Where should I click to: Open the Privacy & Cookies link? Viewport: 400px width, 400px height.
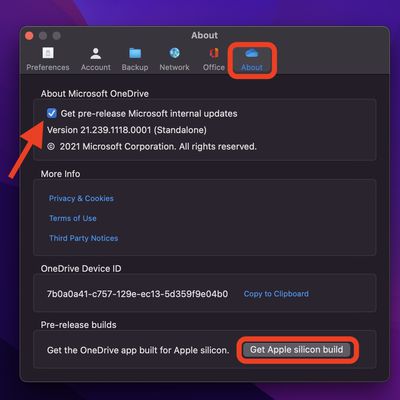point(81,198)
